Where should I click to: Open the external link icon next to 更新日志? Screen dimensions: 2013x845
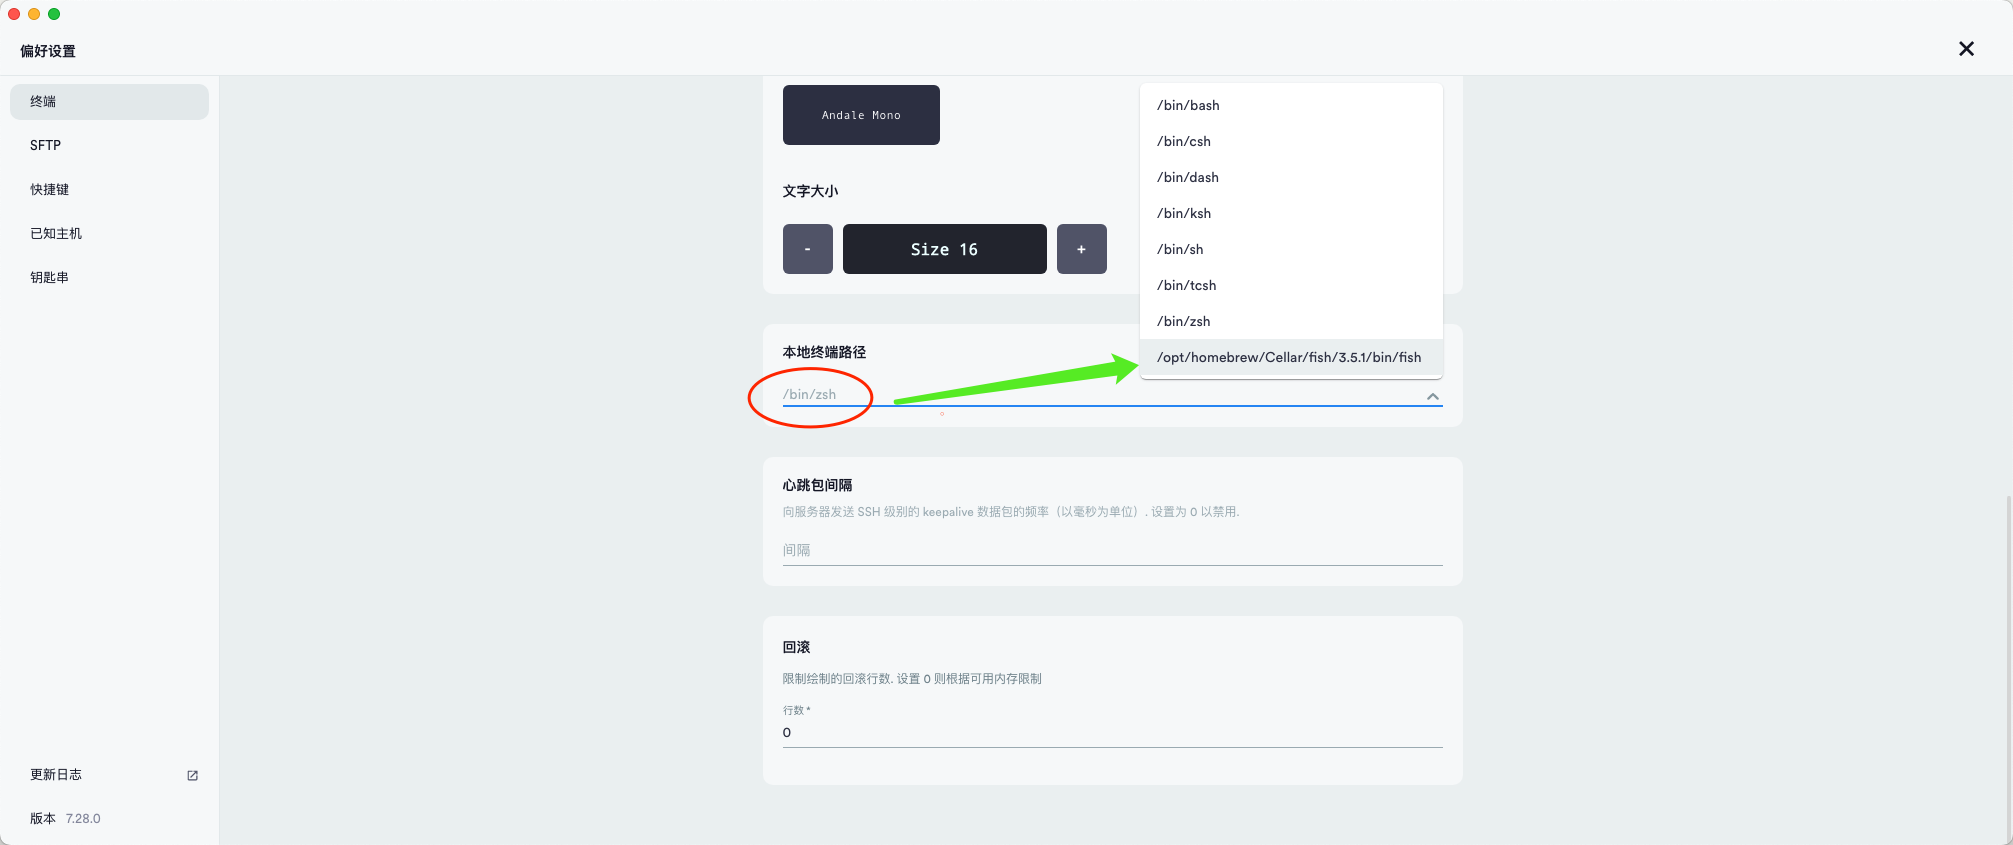[193, 775]
